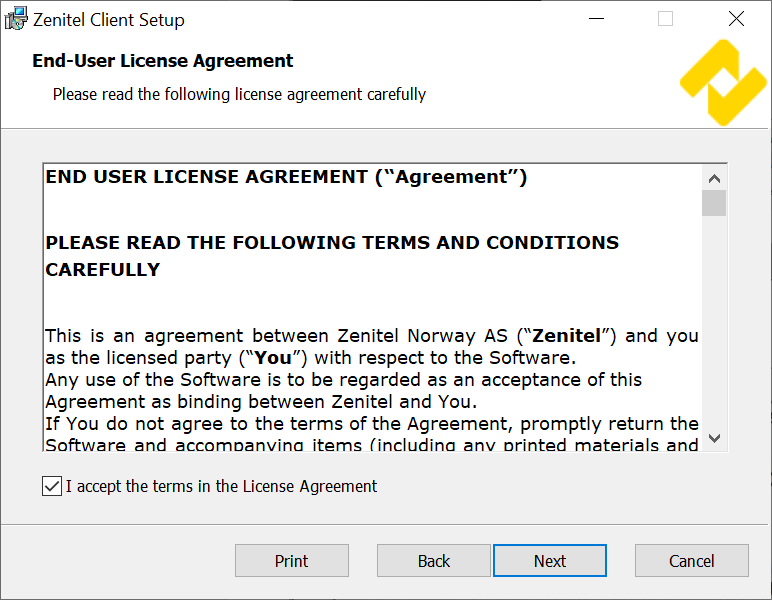Close the setup window with X
This screenshot has width=772, height=600.
tap(736, 19)
